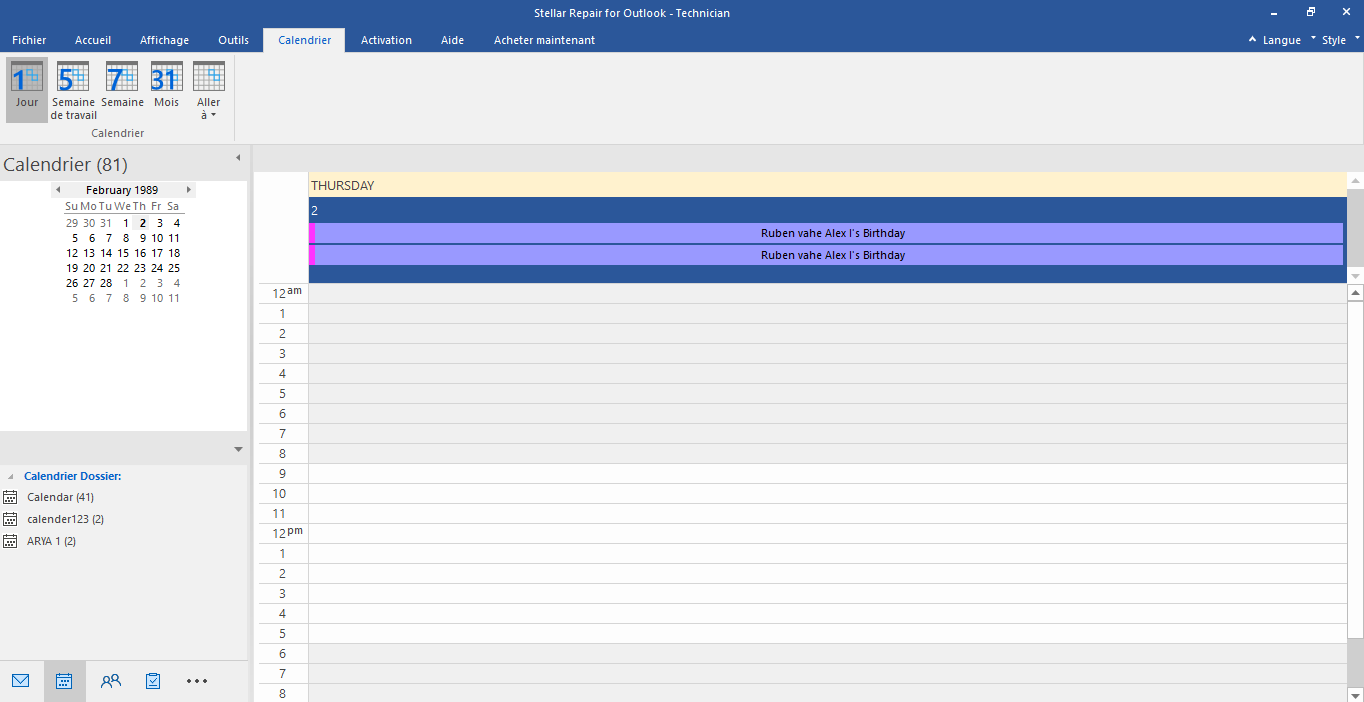Select February 14 in mini calendar

pyautogui.click(x=106, y=253)
